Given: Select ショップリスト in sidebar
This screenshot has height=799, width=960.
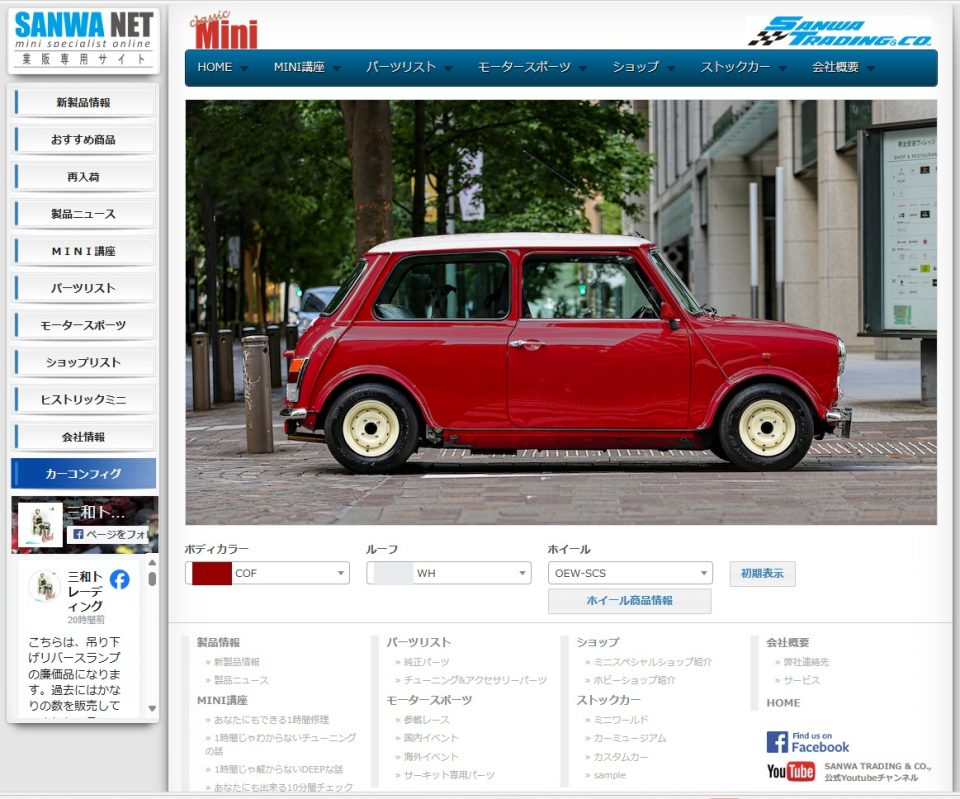Looking at the screenshot, I should coord(83,362).
